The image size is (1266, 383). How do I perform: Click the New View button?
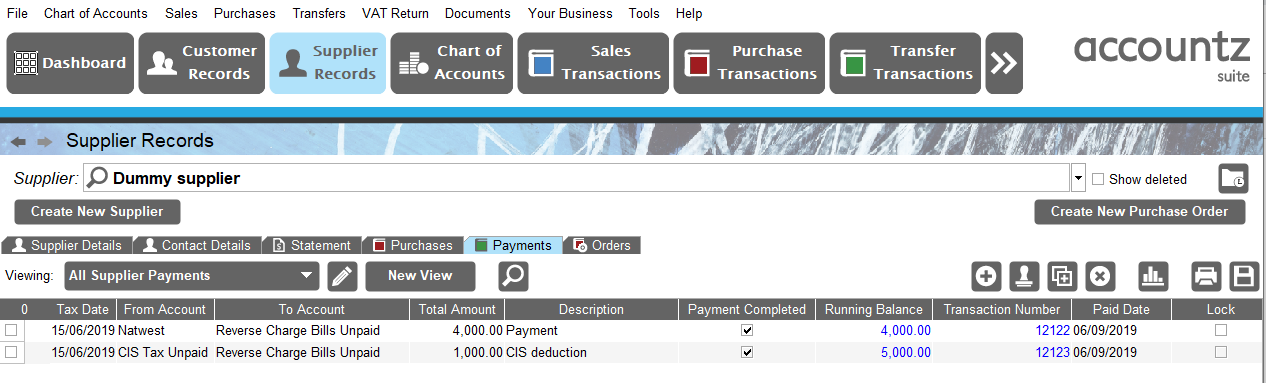click(x=420, y=276)
